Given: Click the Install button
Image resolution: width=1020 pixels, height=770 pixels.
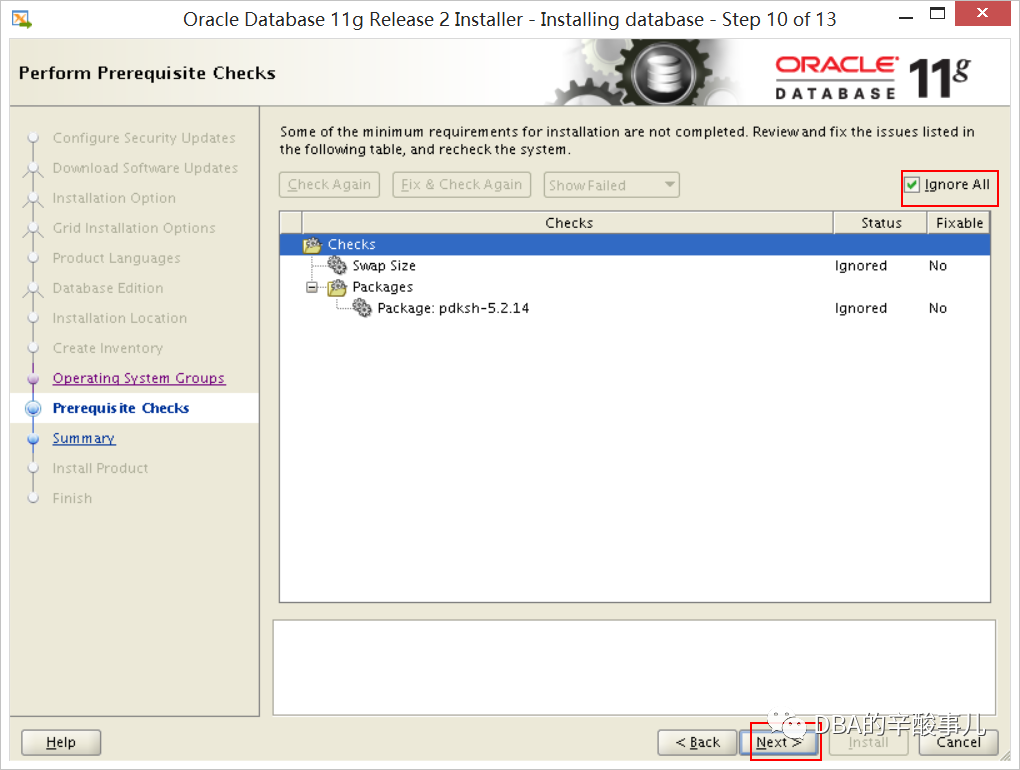Looking at the screenshot, I should 868,743.
